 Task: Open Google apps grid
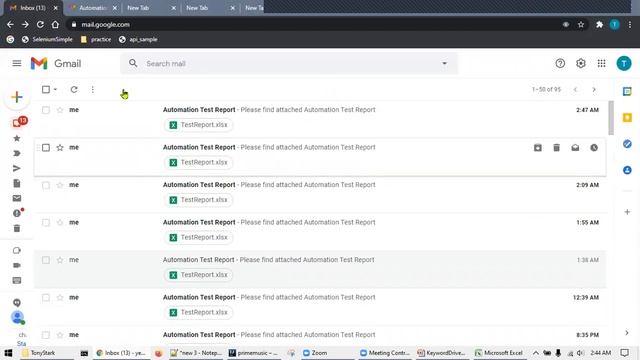(x=602, y=63)
